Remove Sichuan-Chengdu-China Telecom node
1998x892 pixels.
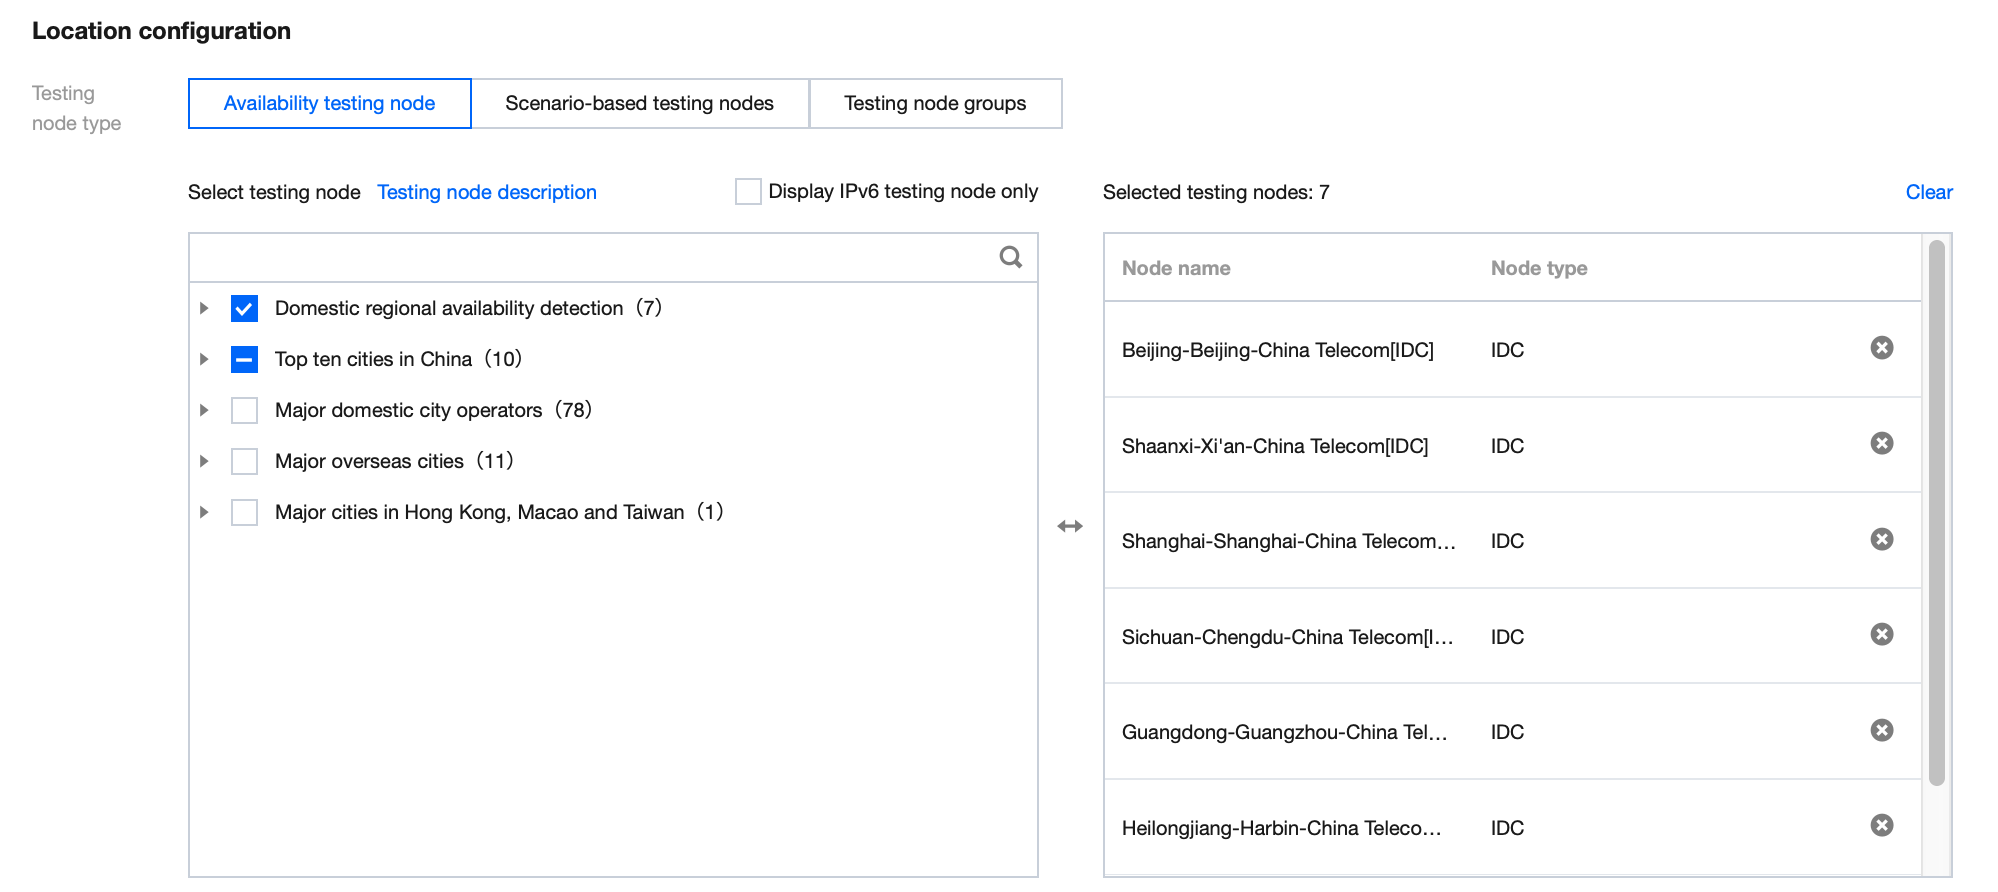pyautogui.click(x=1881, y=634)
